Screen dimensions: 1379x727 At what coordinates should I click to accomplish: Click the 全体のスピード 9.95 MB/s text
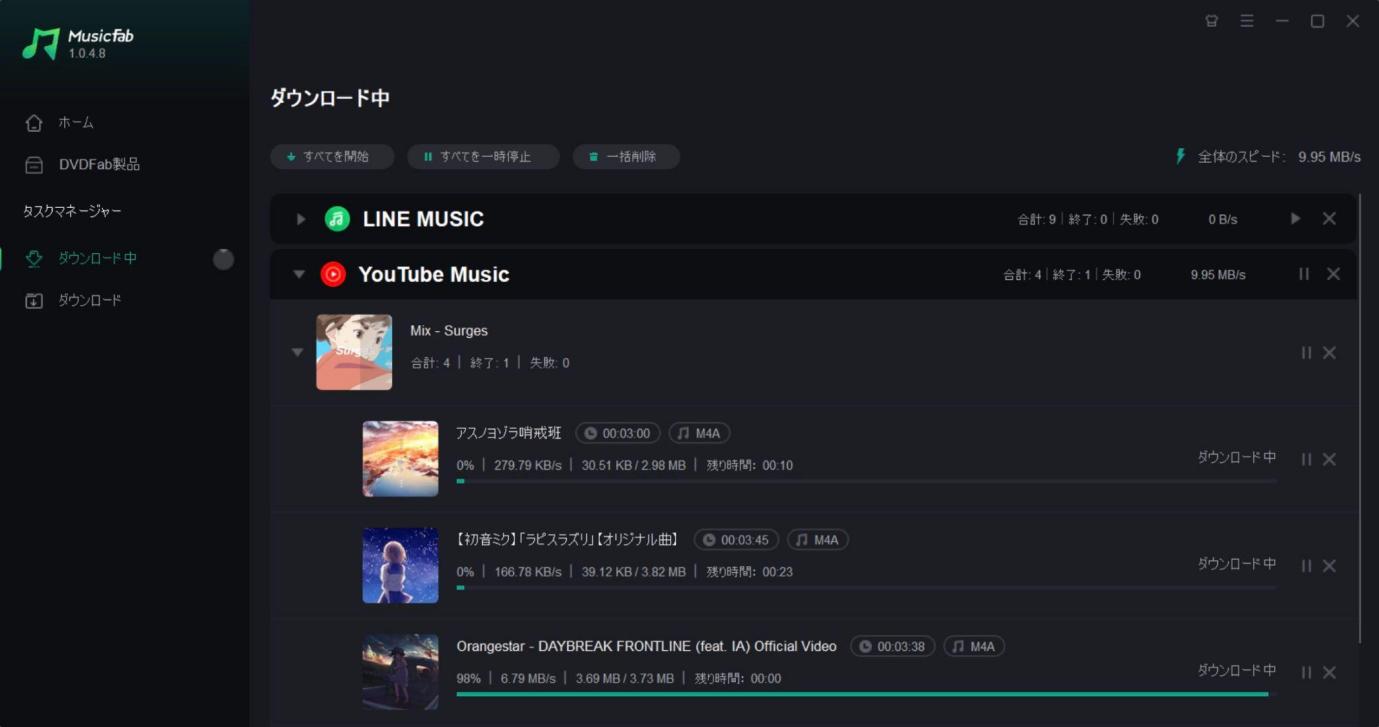pos(1280,157)
